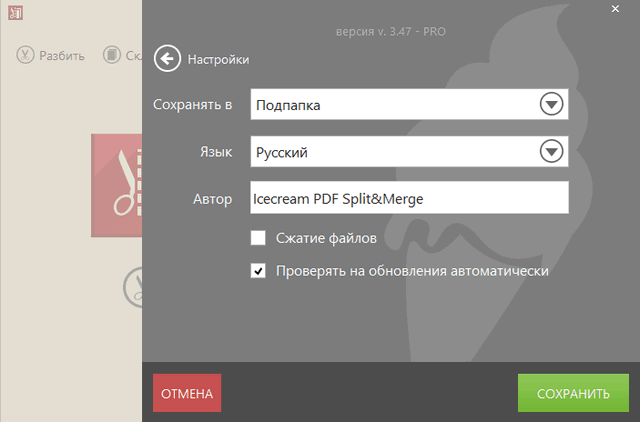Click the Склеить pages icon in toolbar

point(112,55)
